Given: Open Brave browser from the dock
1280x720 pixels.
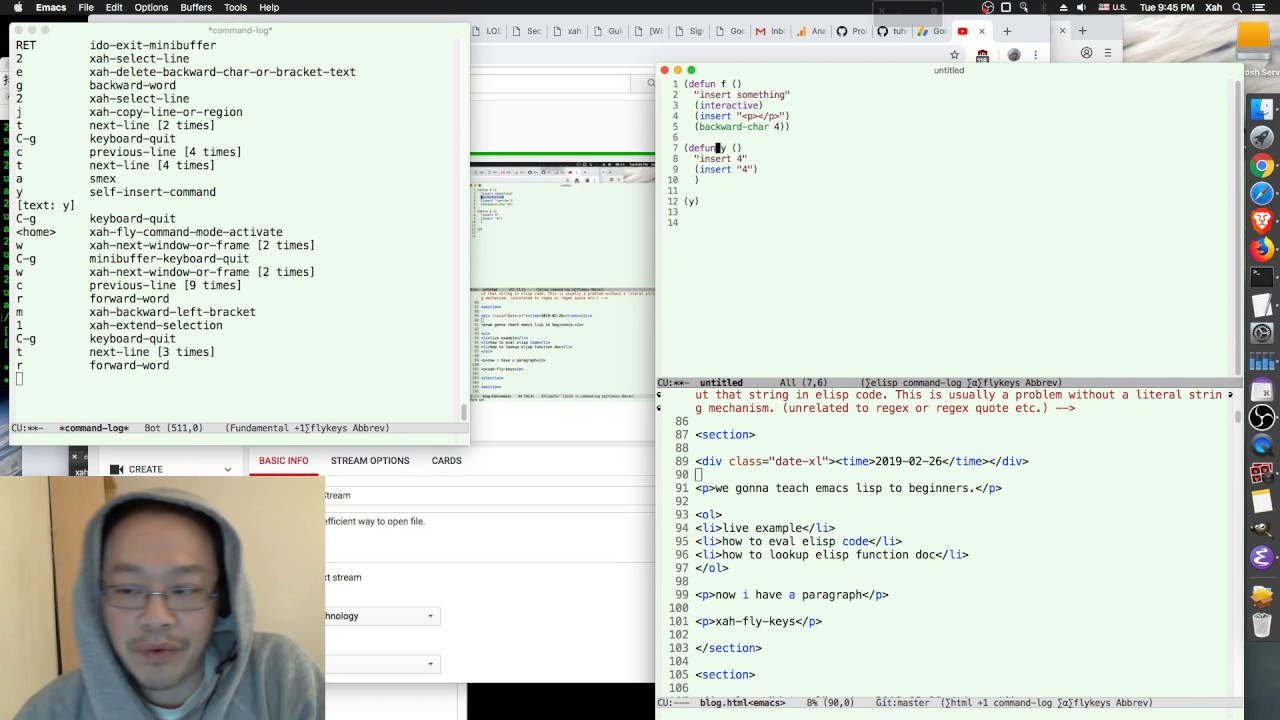Looking at the screenshot, I should [1262, 221].
